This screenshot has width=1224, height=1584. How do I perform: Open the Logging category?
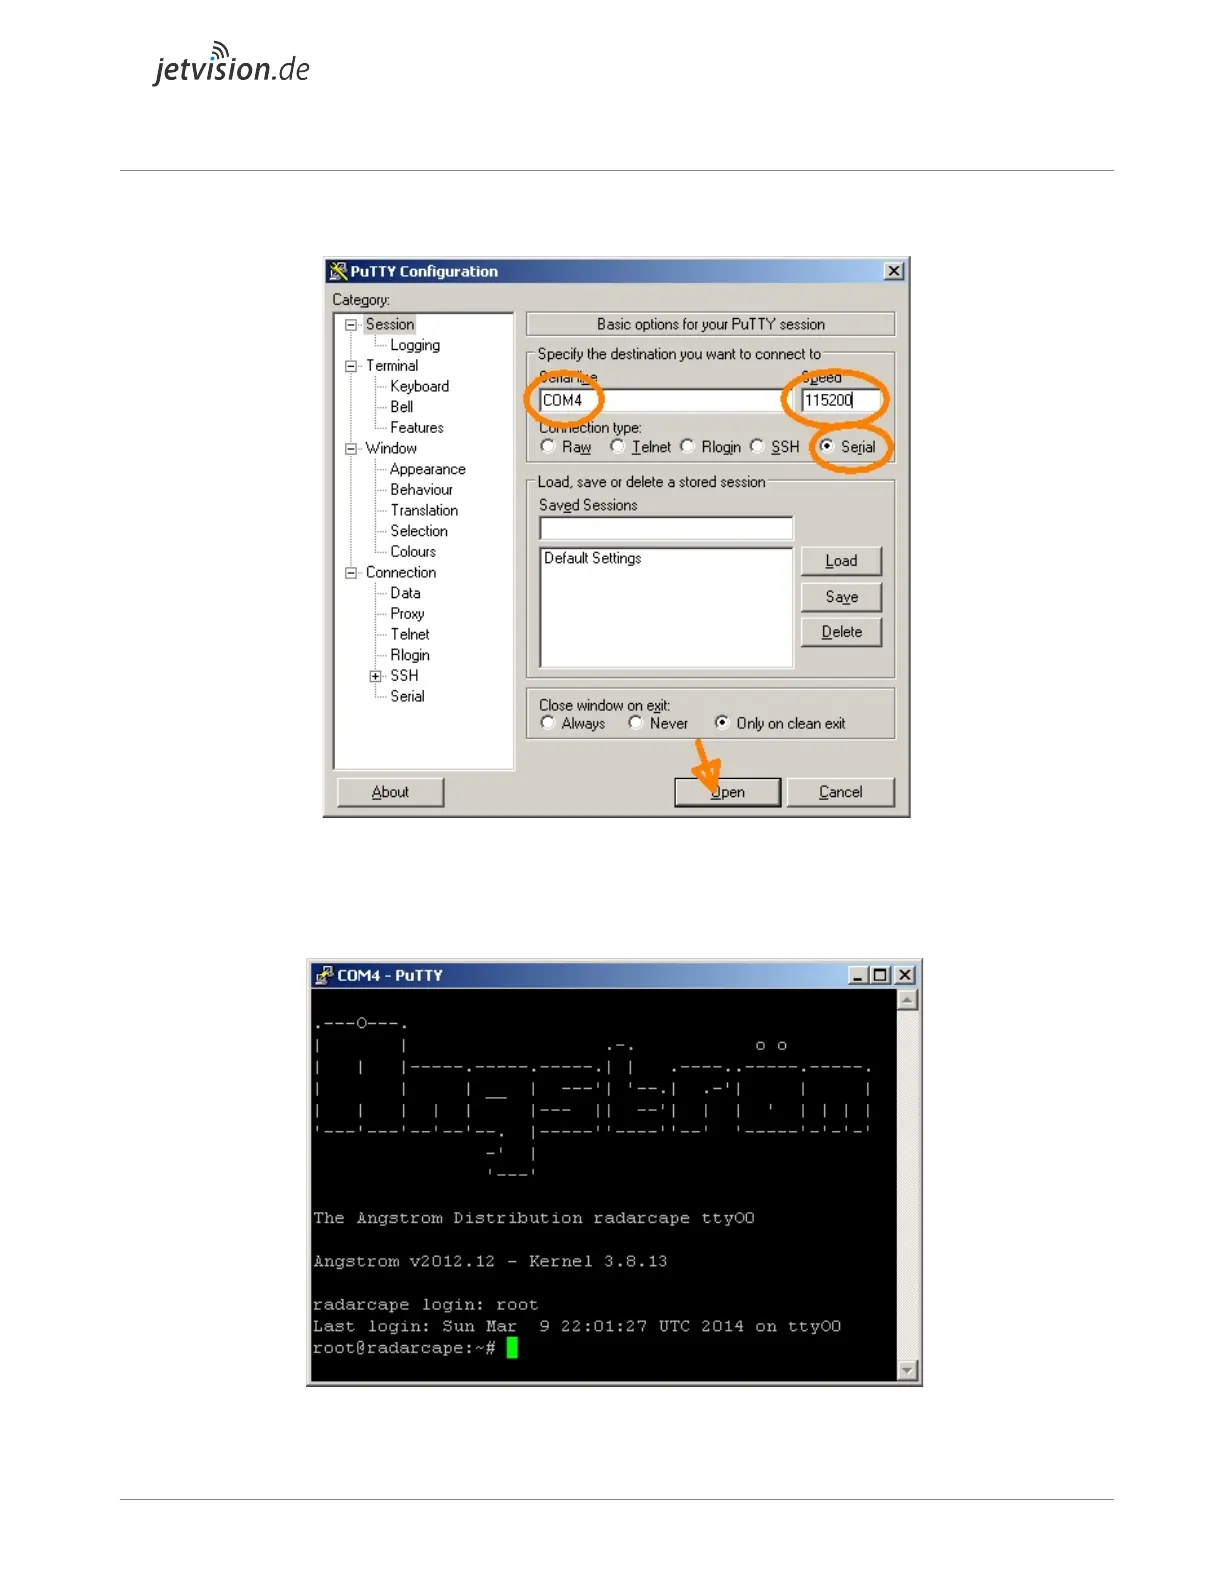click(415, 345)
